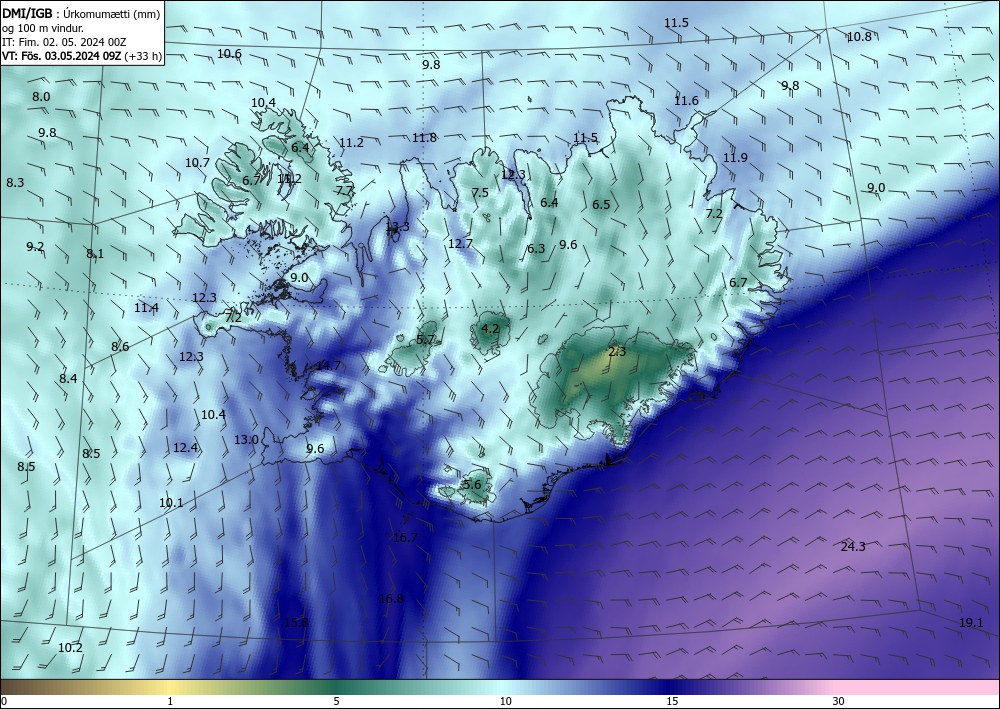
Task: Click the legend tick label 15
Action: point(672,702)
